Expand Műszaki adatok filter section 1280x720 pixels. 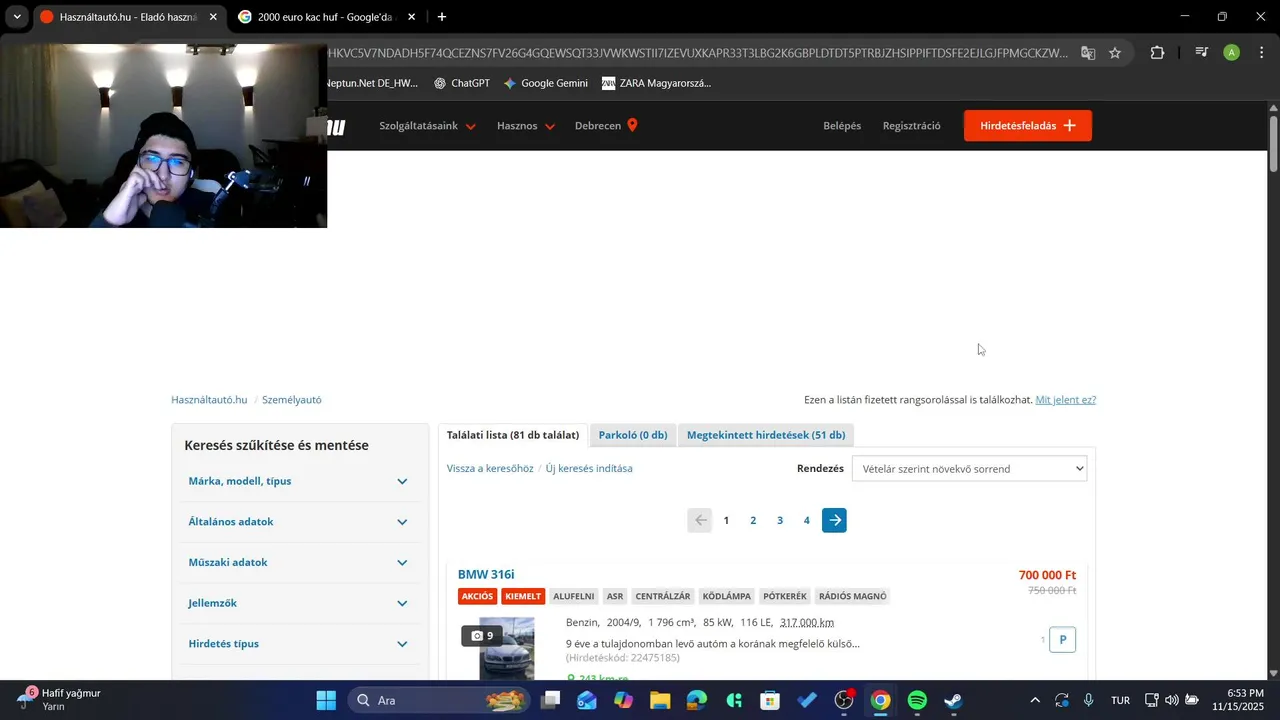point(300,562)
